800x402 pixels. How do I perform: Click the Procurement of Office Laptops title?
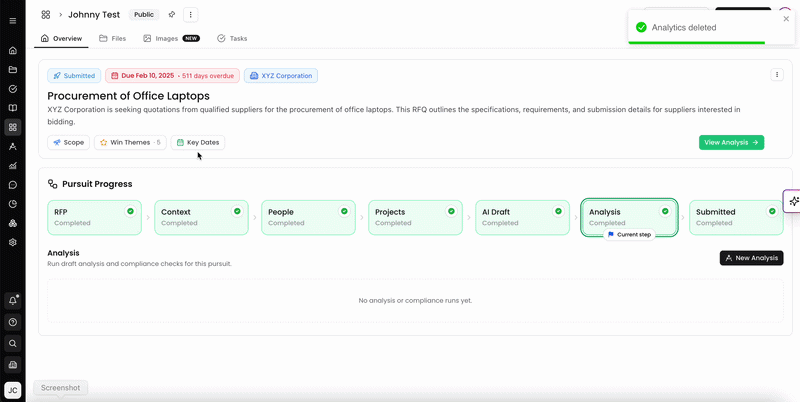(x=129, y=96)
